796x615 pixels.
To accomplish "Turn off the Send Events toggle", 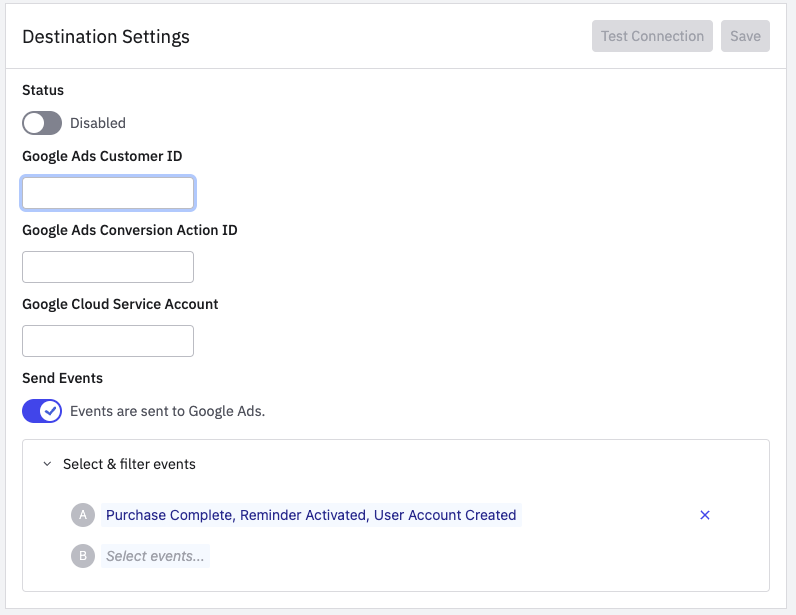I will pos(42,411).
